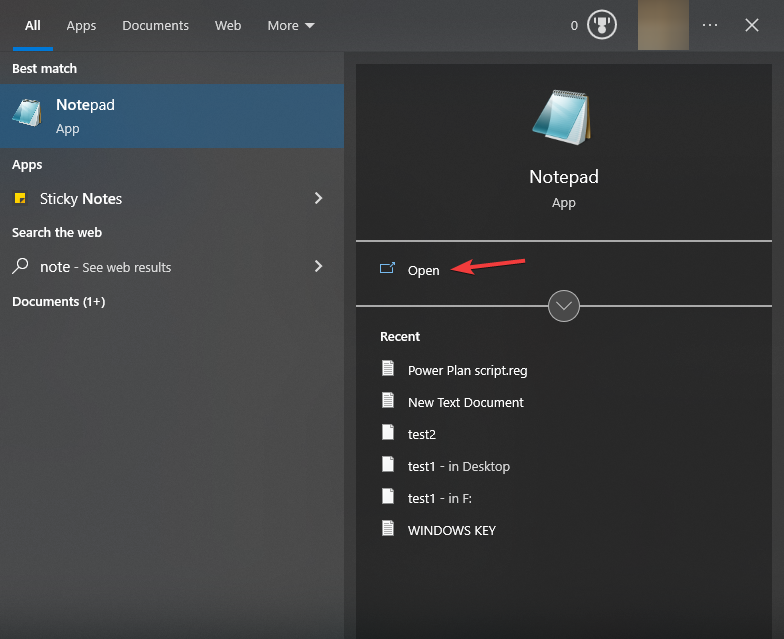Image resolution: width=784 pixels, height=639 pixels.
Task: Expand web results arrow for note
Action: [x=319, y=266]
